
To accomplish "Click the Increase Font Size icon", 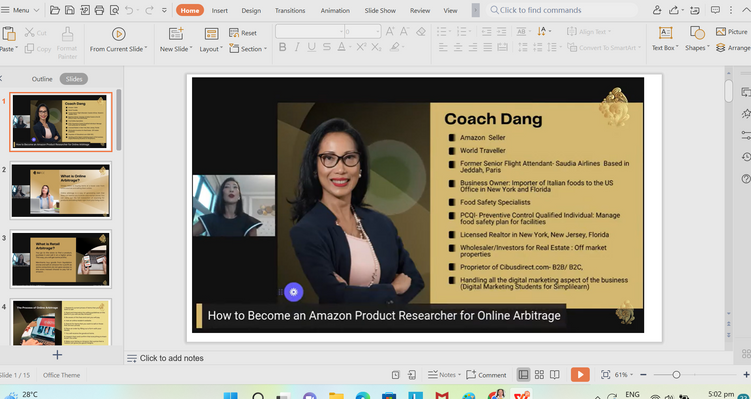I will pyautogui.click(x=390, y=32).
